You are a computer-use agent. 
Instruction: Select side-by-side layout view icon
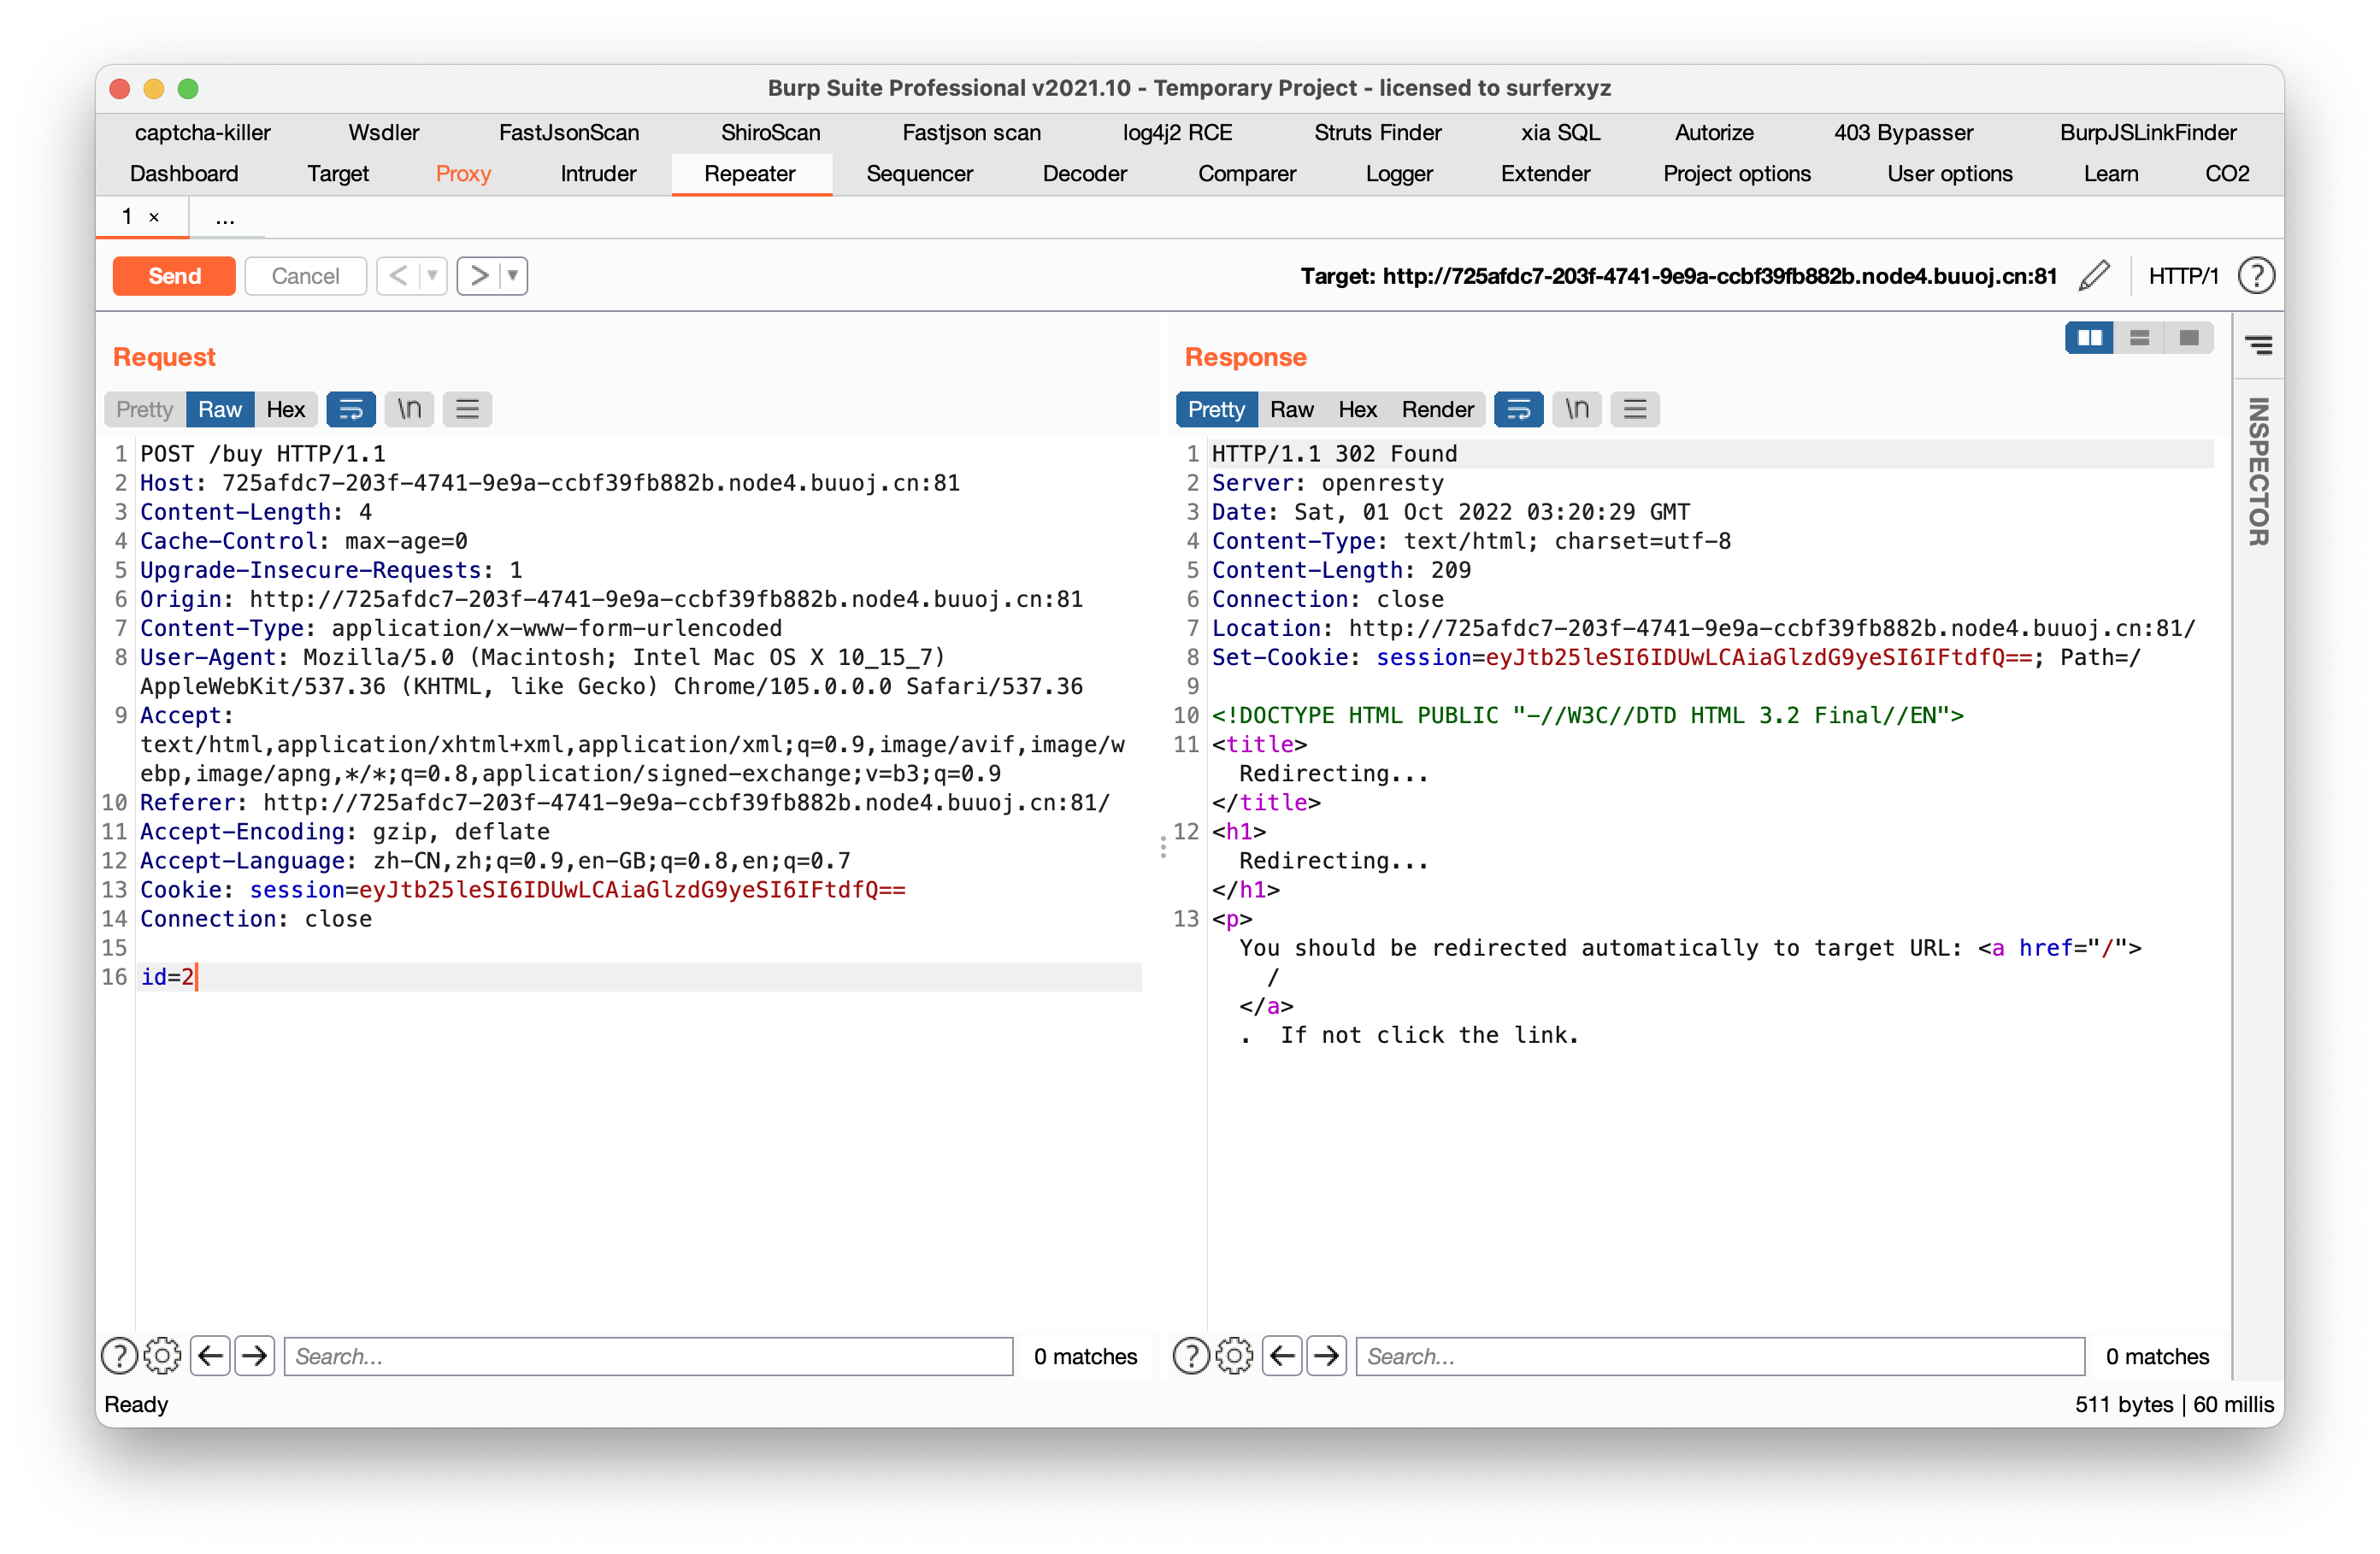pos(2089,338)
